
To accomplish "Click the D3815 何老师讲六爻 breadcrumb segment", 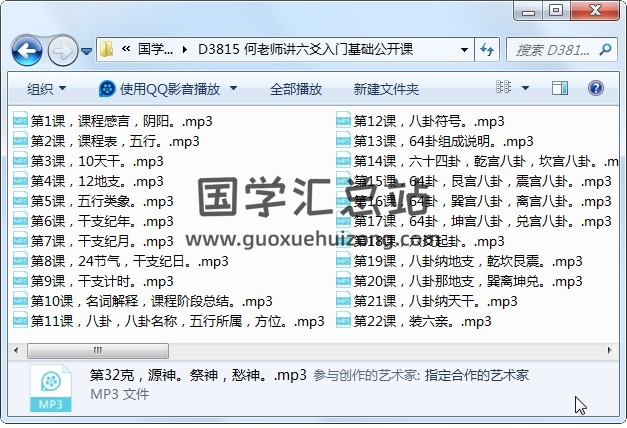I will coord(305,49).
